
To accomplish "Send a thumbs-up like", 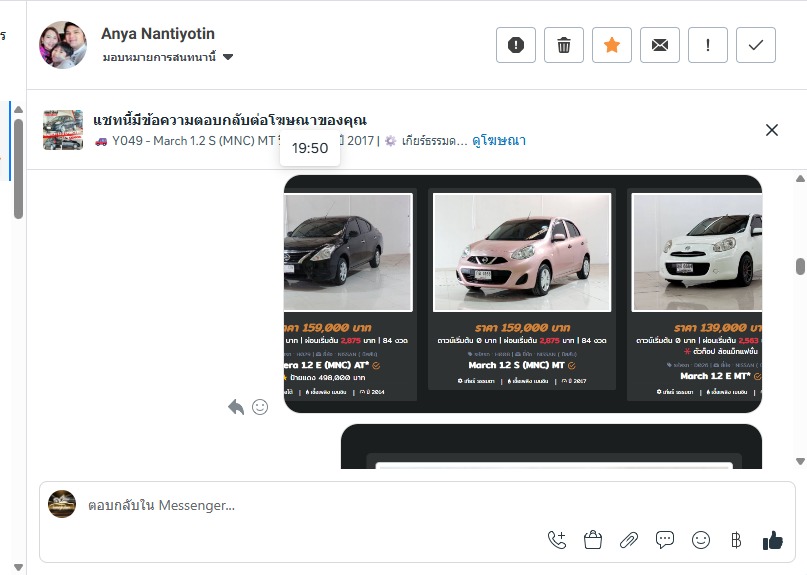I will (x=773, y=541).
